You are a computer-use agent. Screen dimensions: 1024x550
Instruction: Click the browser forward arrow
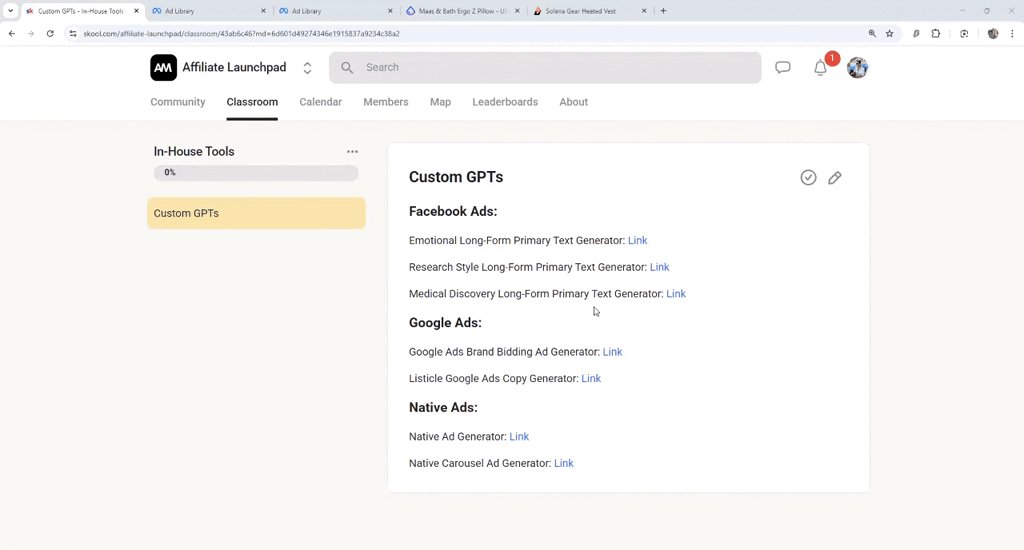point(31,33)
